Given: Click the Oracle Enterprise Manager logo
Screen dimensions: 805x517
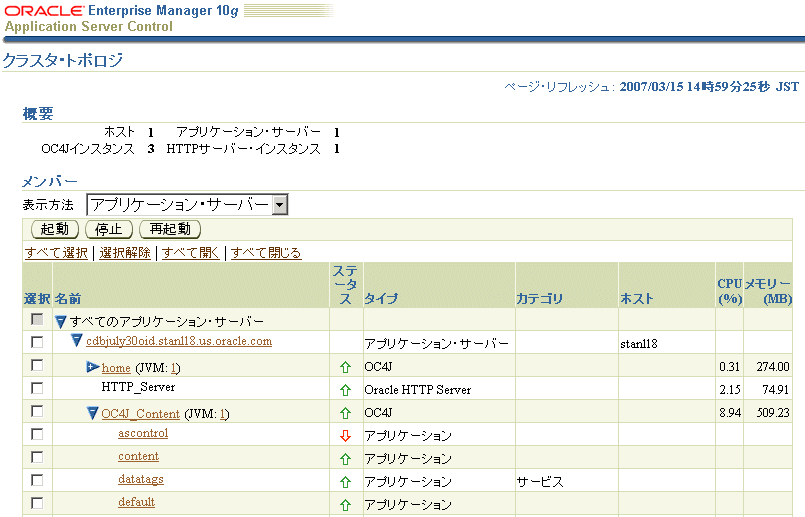Looking at the screenshot, I should (x=122, y=11).
